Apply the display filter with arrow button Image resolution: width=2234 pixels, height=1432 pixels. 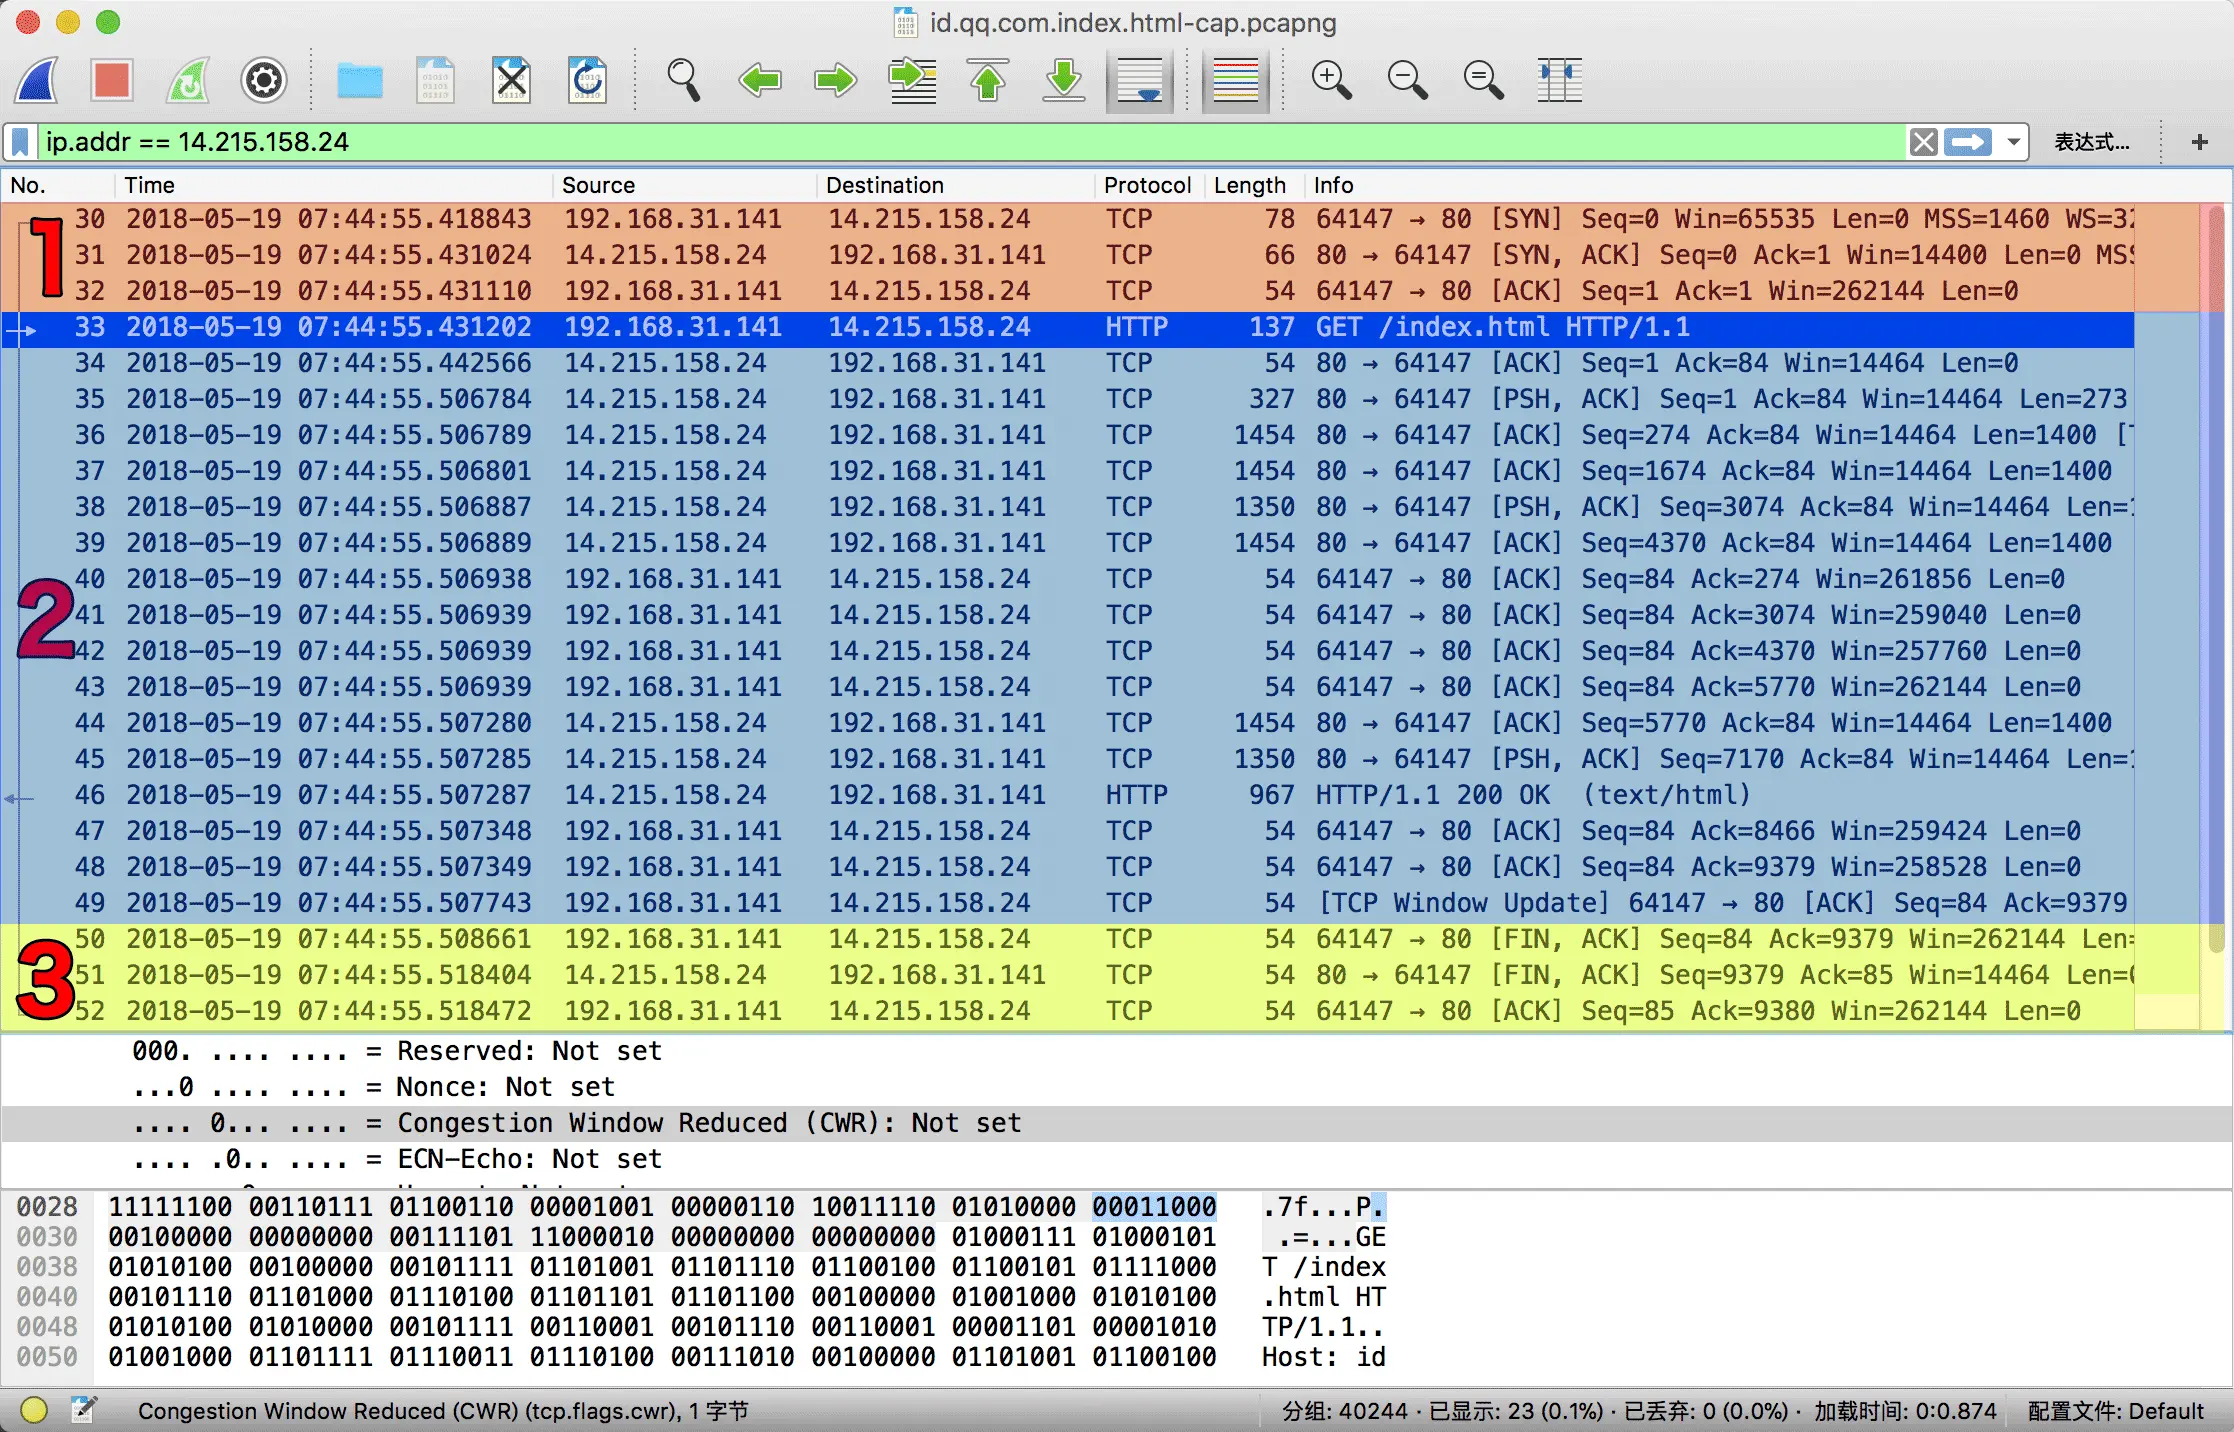[1967, 142]
